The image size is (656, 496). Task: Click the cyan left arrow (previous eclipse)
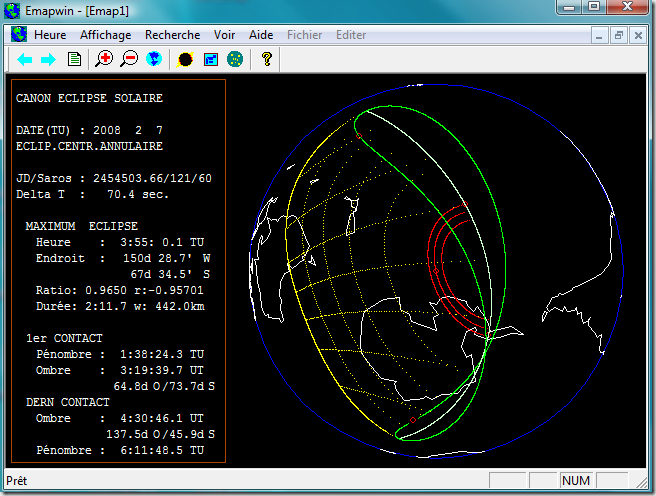[x=24, y=60]
